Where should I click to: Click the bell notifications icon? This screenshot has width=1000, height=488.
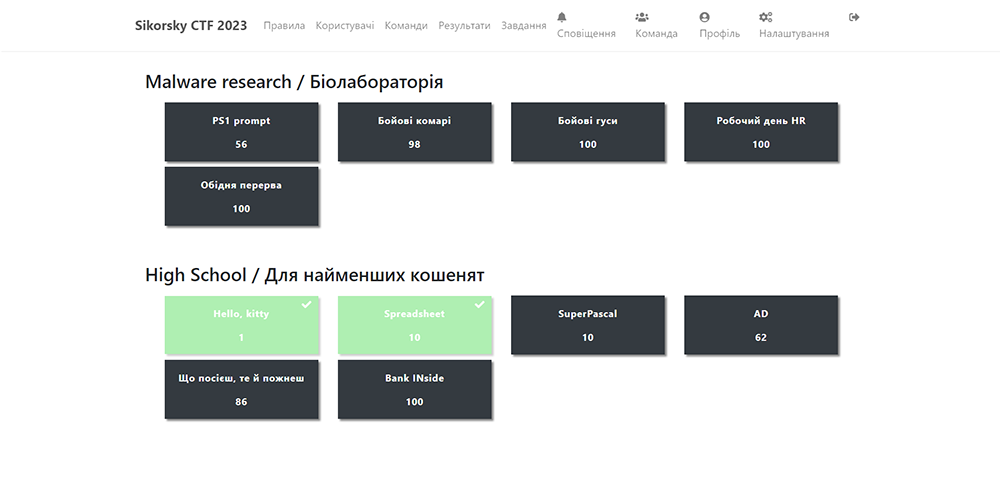pos(562,17)
